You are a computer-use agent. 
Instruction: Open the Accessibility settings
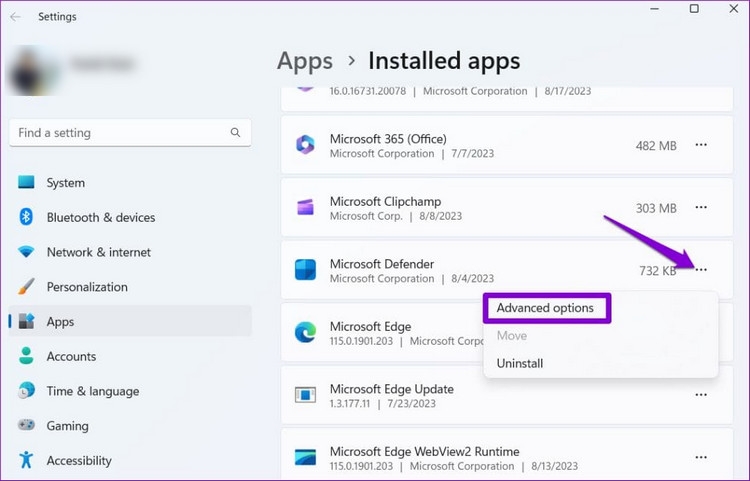pos(130,460)
